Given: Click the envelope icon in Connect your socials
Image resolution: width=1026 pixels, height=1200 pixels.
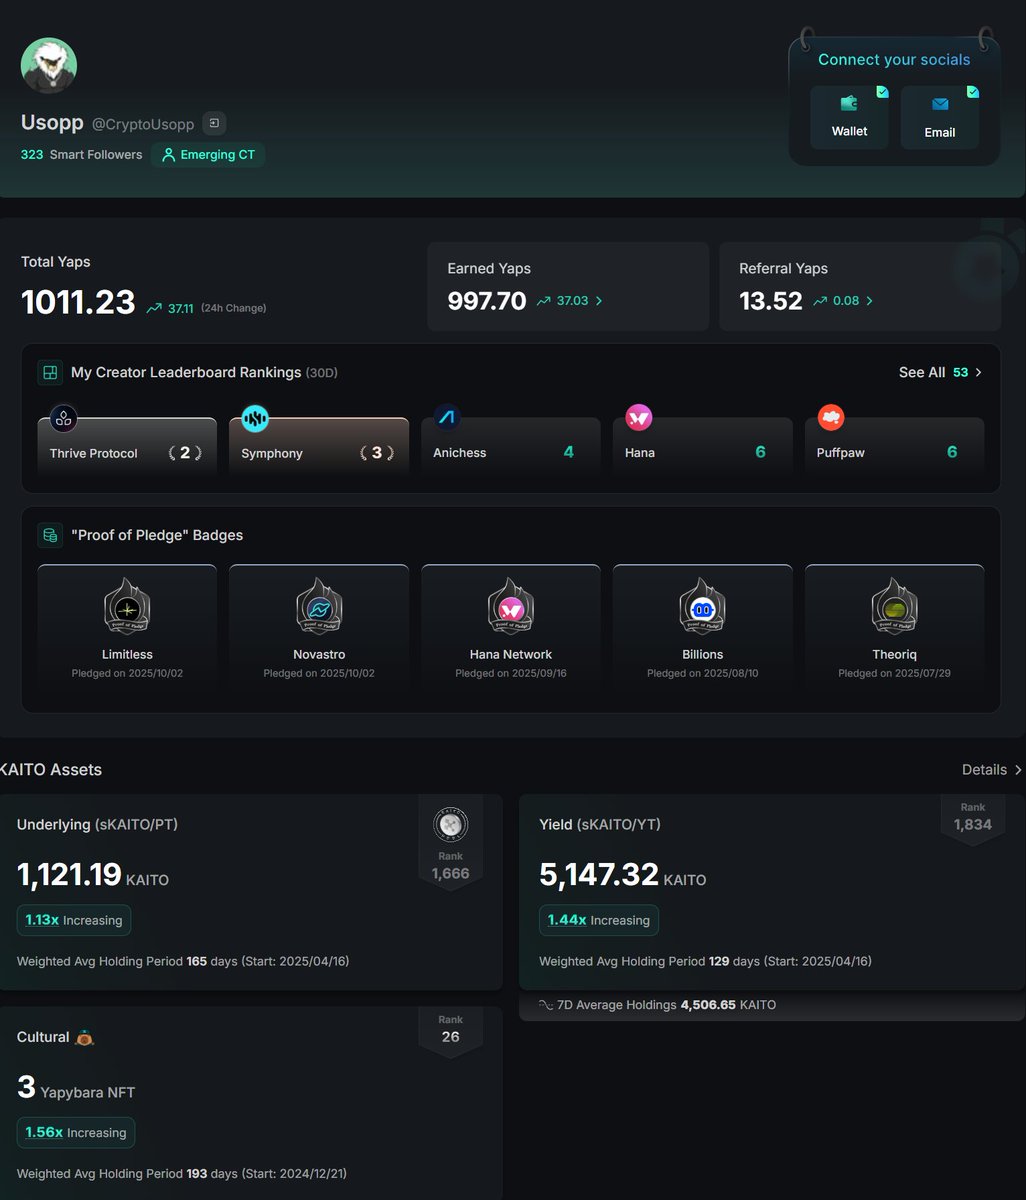Looking at the screenshot, I should [x=940, y=104].
